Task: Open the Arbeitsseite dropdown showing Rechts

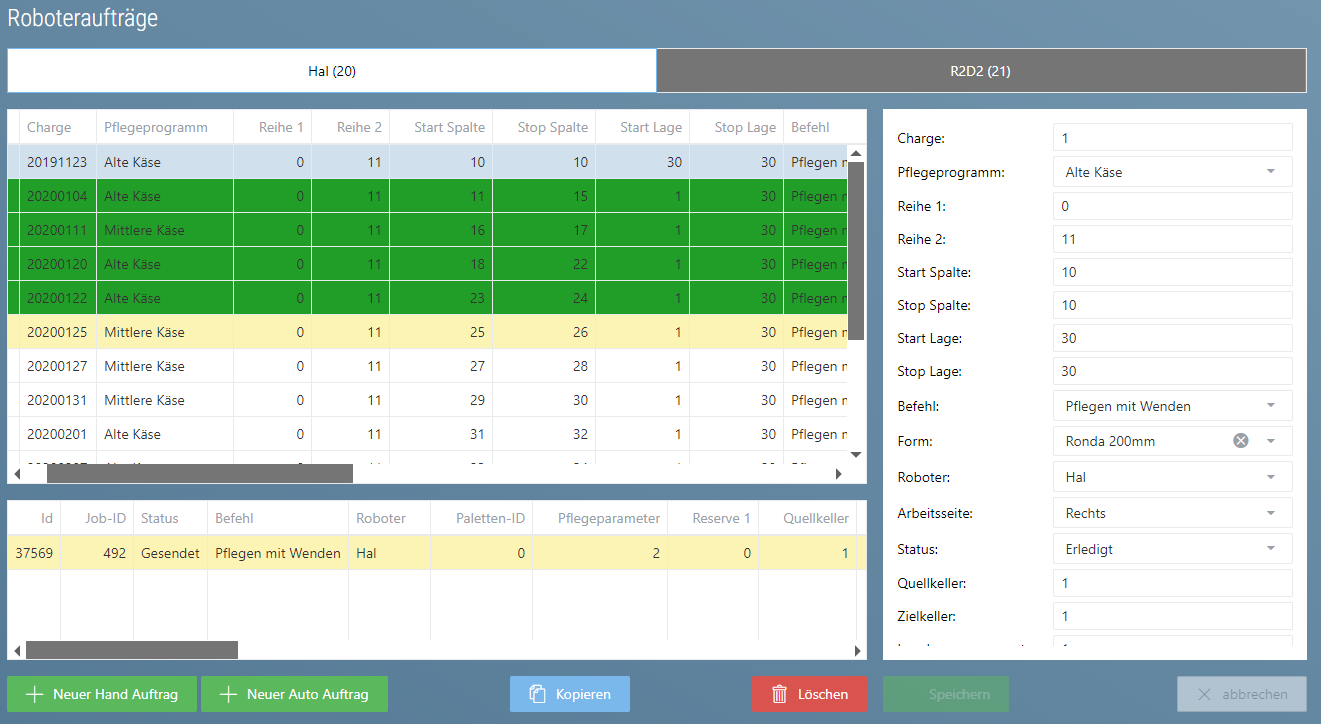Action: [1173, 513]
